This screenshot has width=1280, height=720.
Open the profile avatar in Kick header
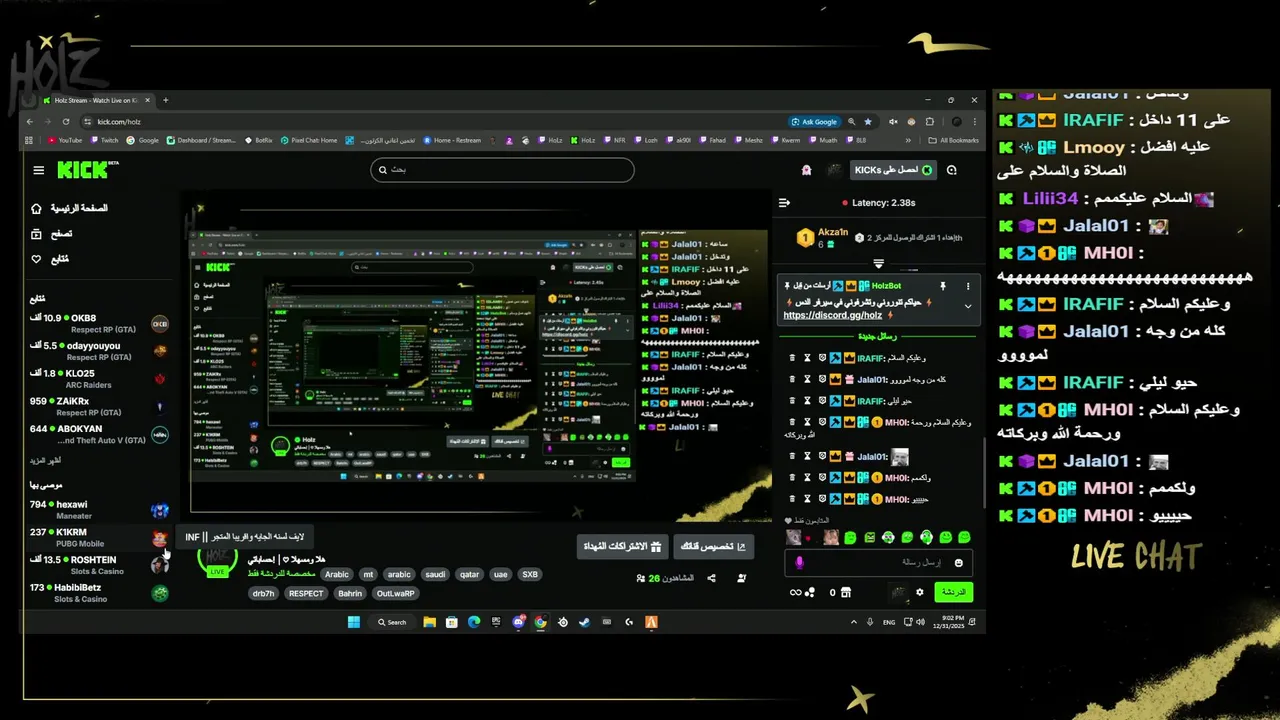(834, 170)
